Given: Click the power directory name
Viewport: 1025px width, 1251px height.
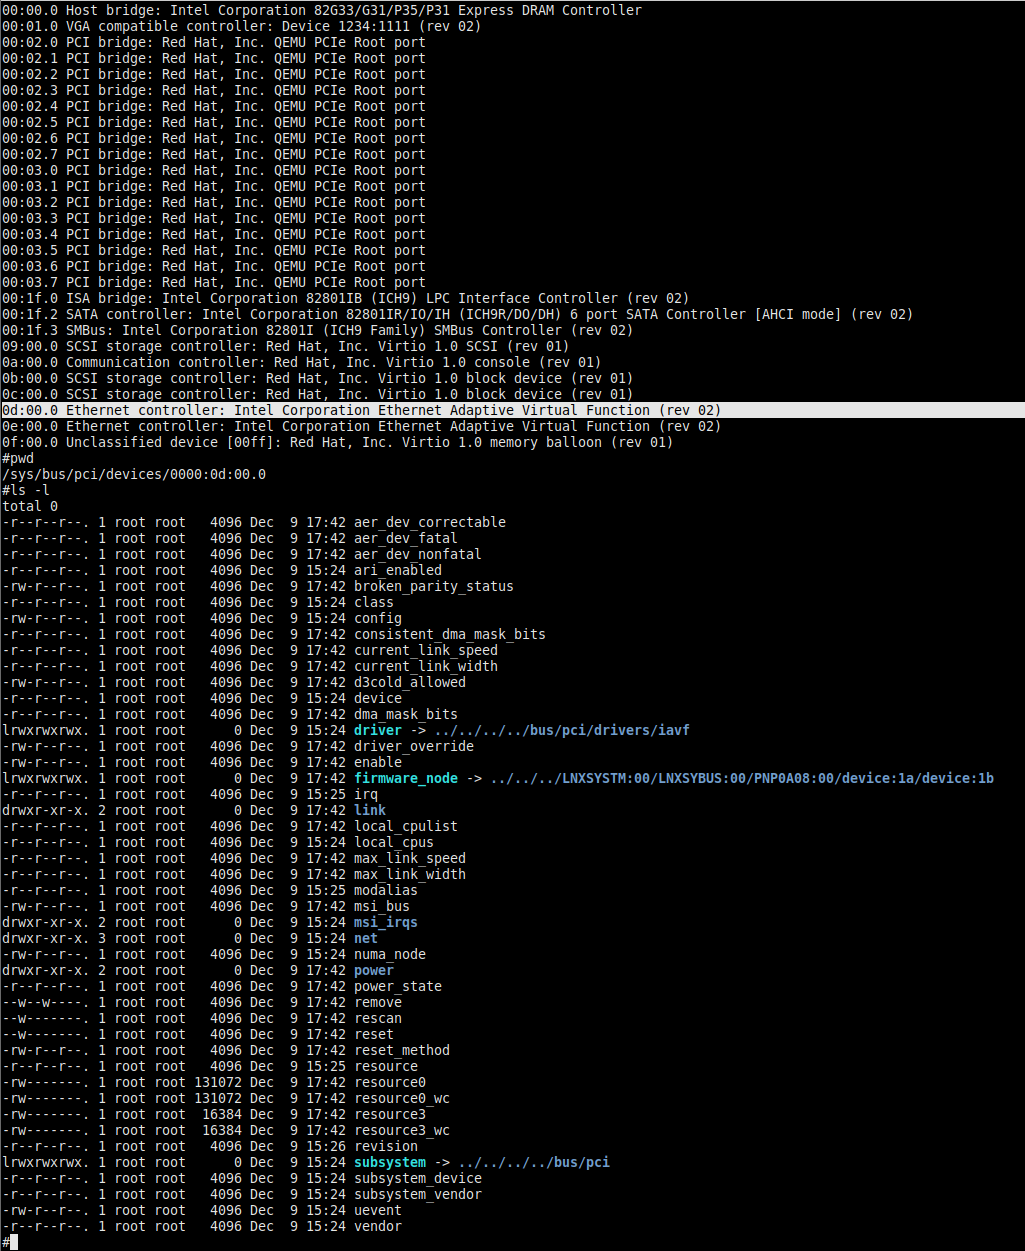Looking at the screenshot, I should [374, 970].
